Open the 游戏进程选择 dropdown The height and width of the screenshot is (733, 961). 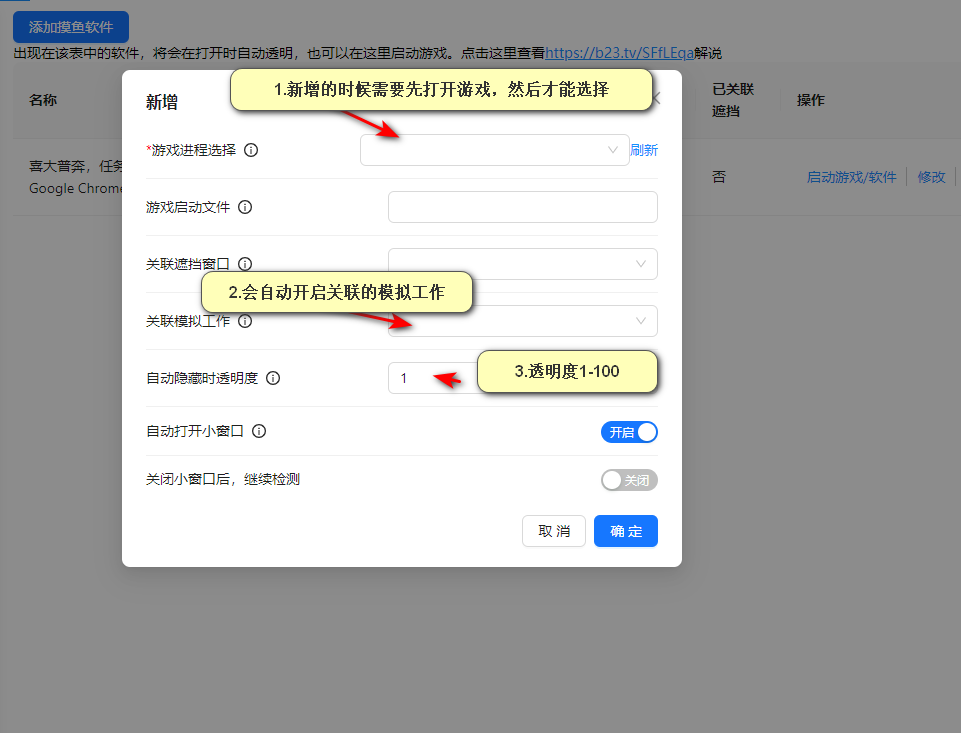point(494,150)
